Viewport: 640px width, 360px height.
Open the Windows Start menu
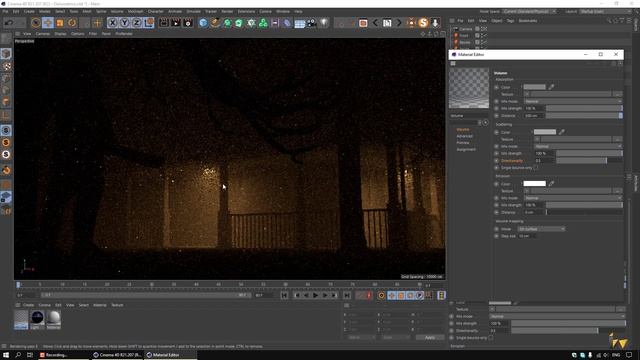tap(6, 355)
